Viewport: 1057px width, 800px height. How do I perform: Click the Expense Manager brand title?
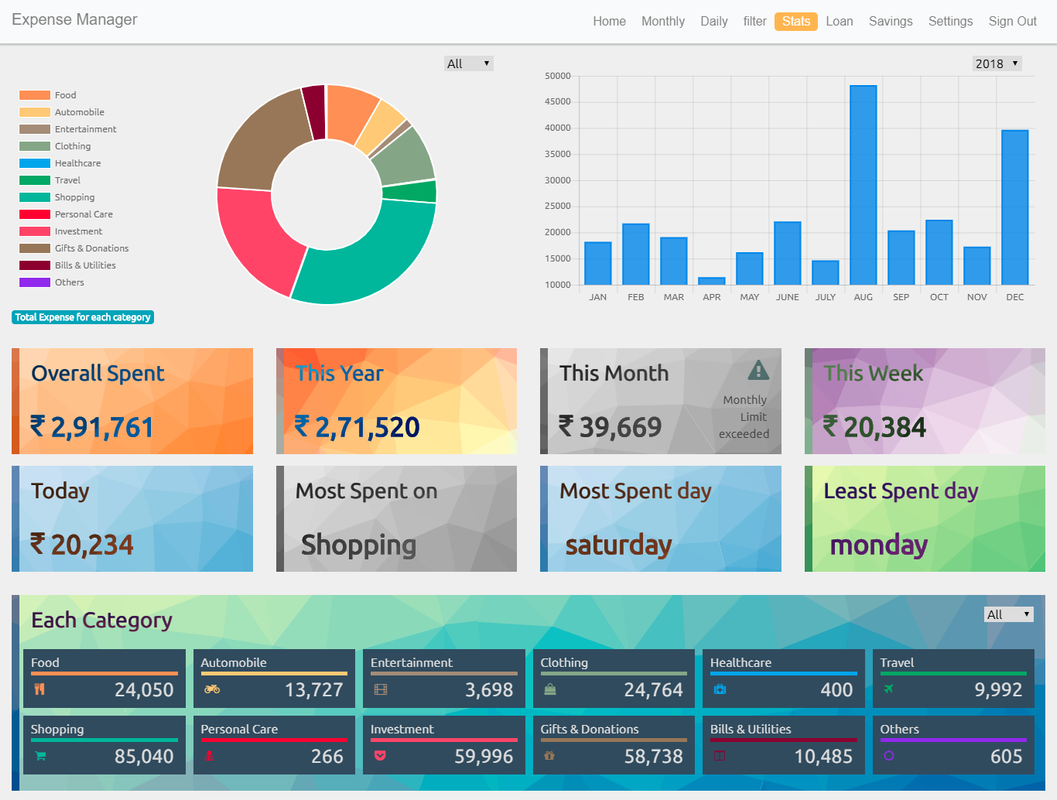click(x=74, y=20)
